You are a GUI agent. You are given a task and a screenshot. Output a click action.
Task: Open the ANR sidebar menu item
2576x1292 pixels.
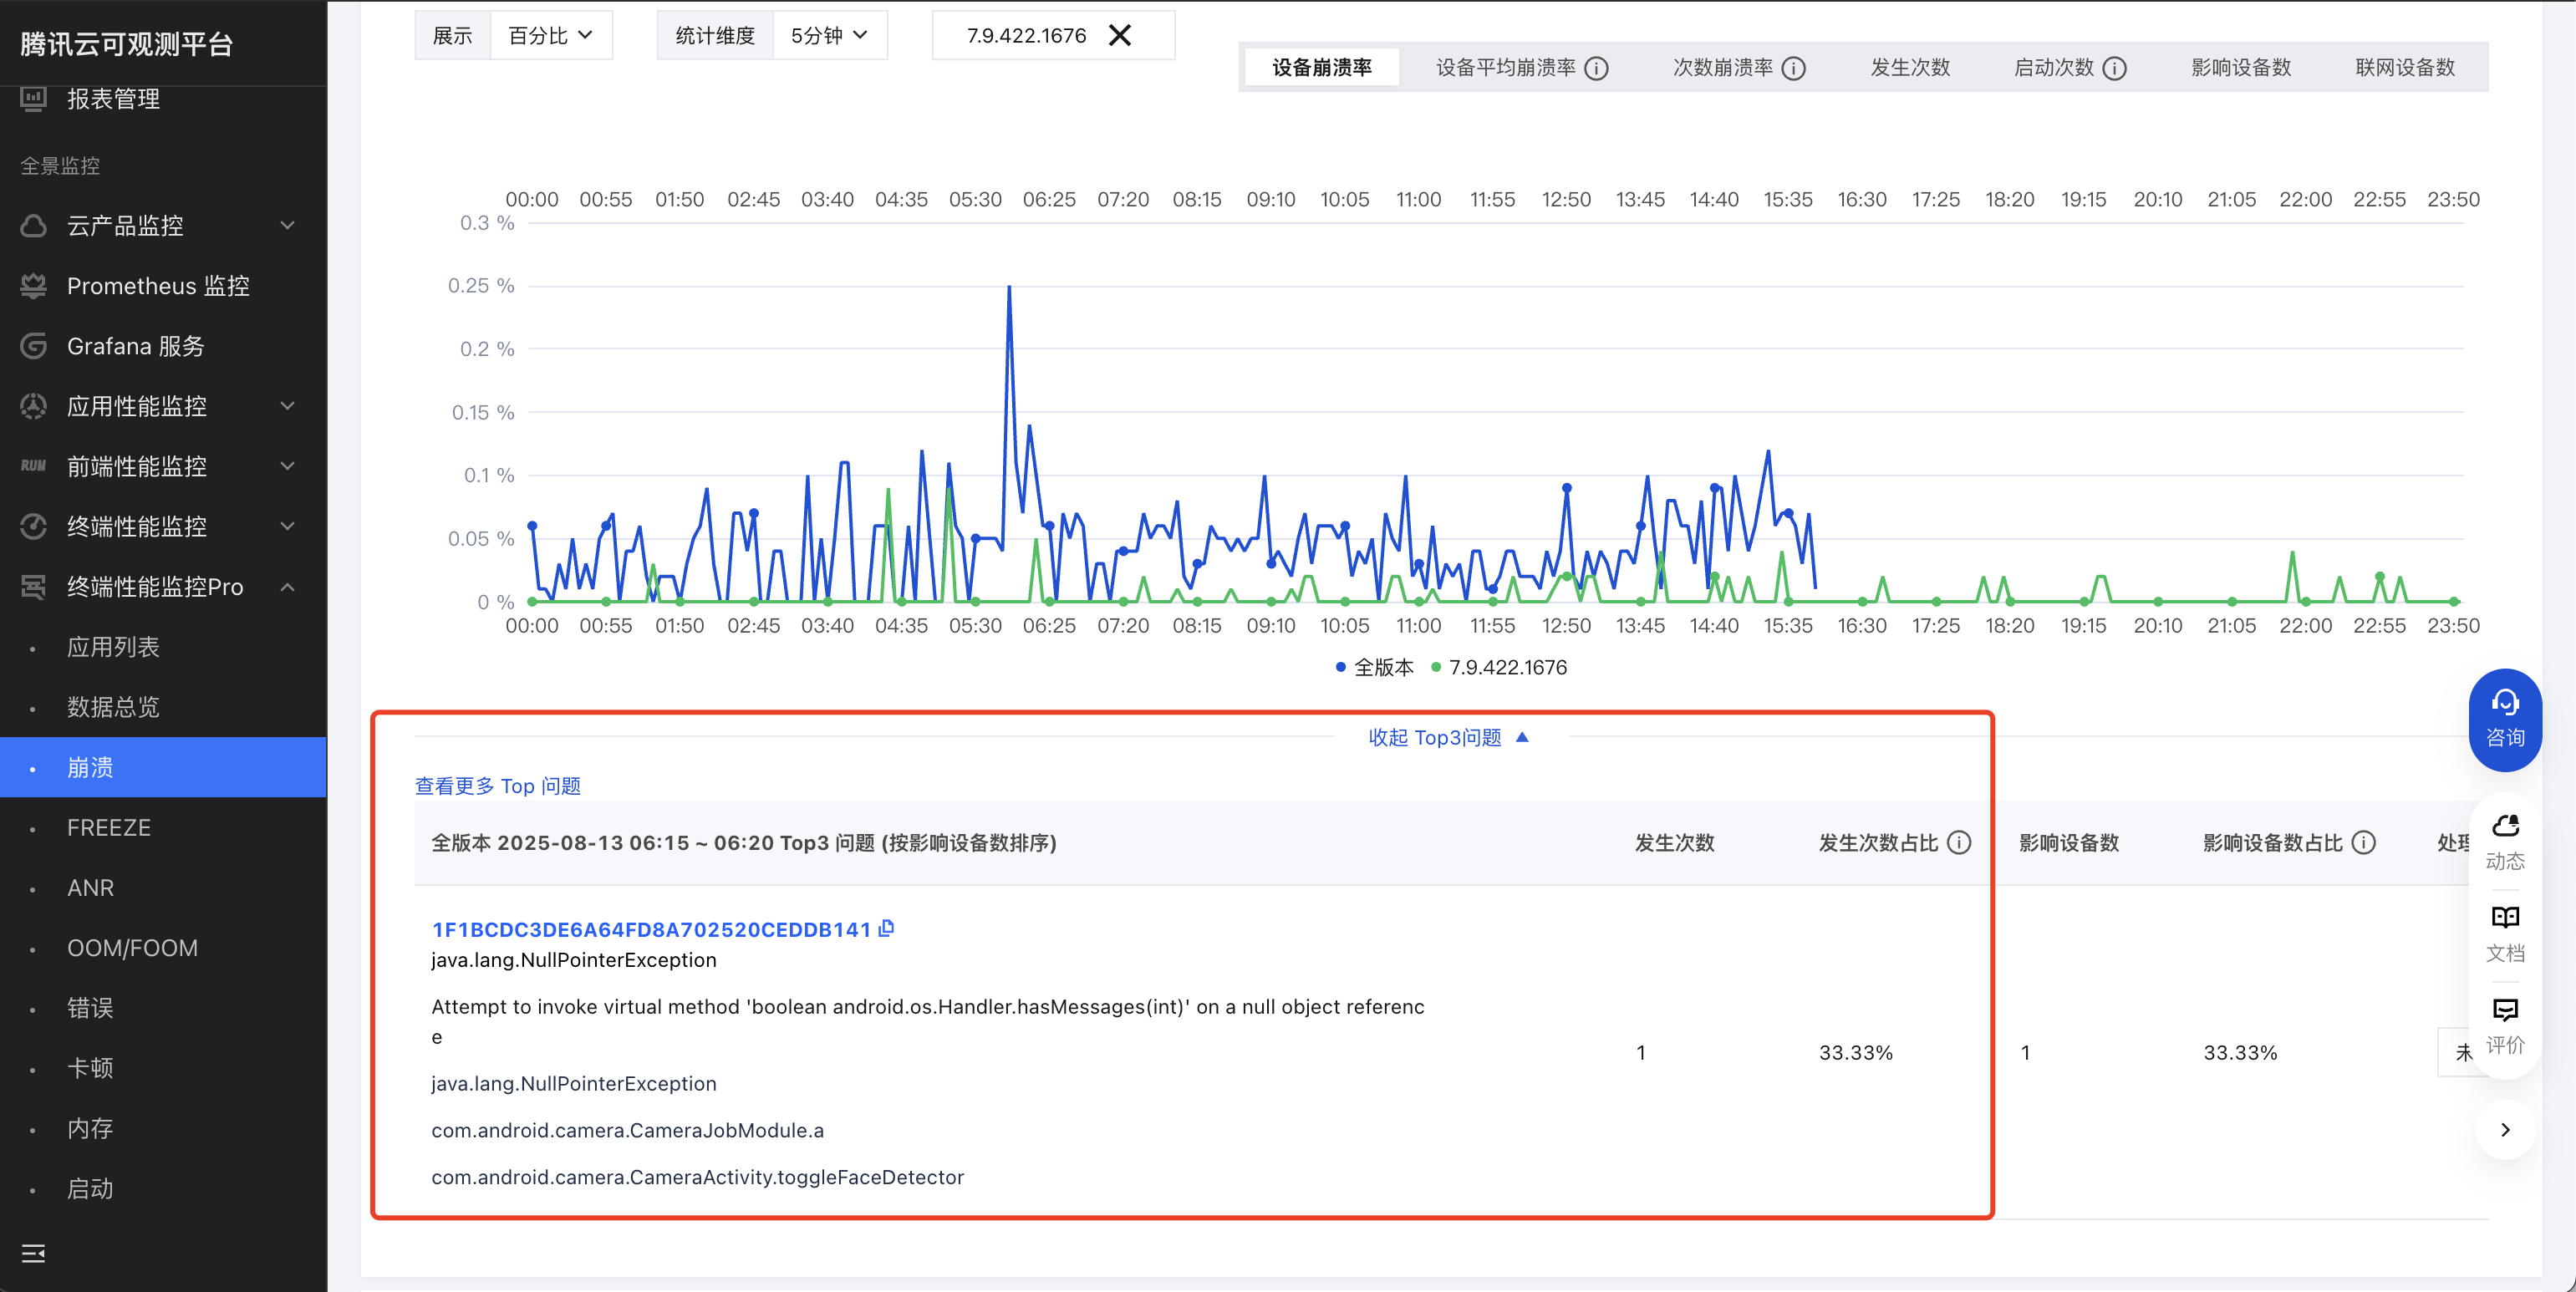click(90, 887)
